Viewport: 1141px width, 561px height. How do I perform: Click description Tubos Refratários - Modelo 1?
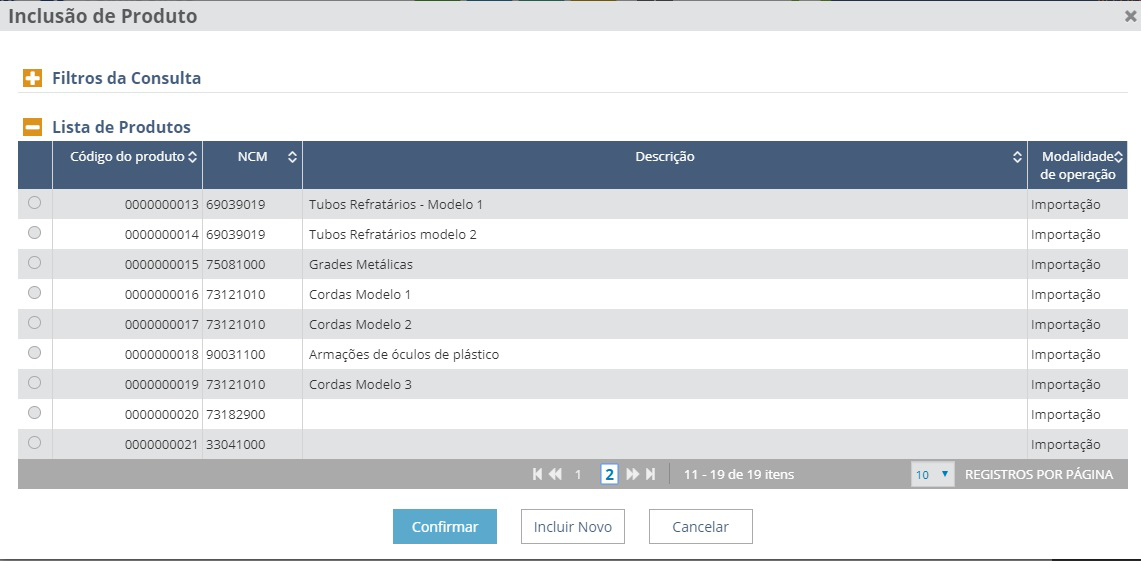point(396,204)
